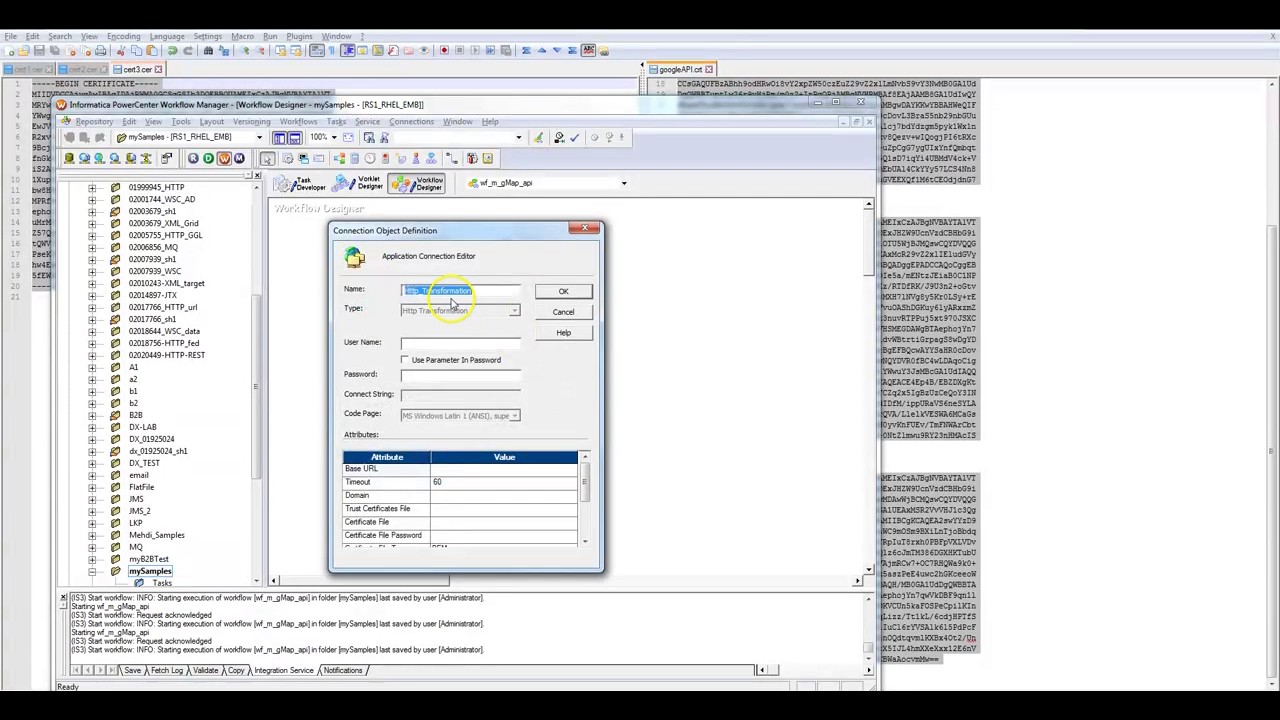
Task: Click the Password input field
Action: tap(460, 375)
